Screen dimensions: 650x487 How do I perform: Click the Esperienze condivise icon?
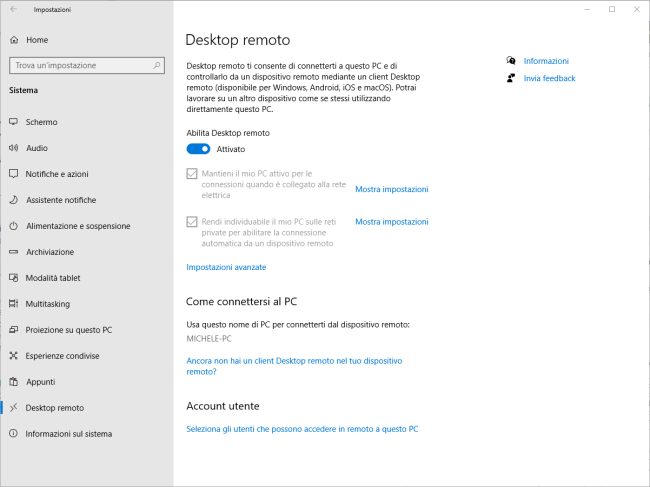pos(14,356)
